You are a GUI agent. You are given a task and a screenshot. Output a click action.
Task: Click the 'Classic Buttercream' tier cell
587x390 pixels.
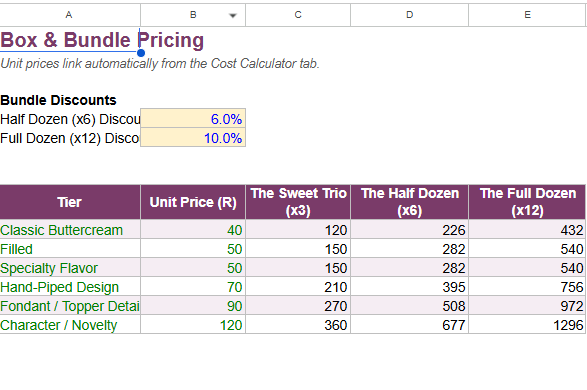(70, 229)
